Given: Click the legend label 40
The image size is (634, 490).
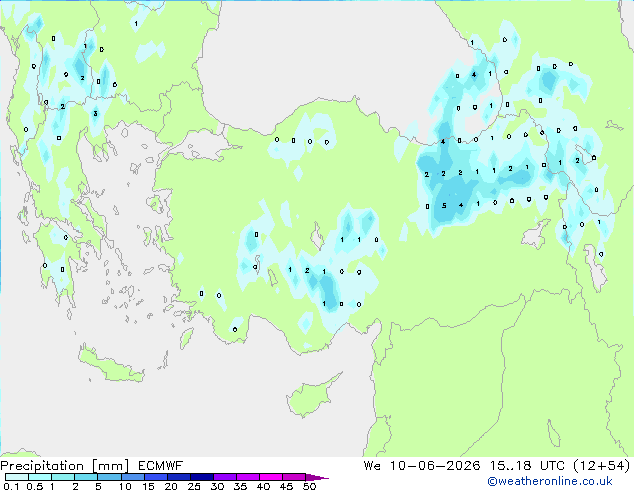Looking at the screenshot, I should (263, 486).
